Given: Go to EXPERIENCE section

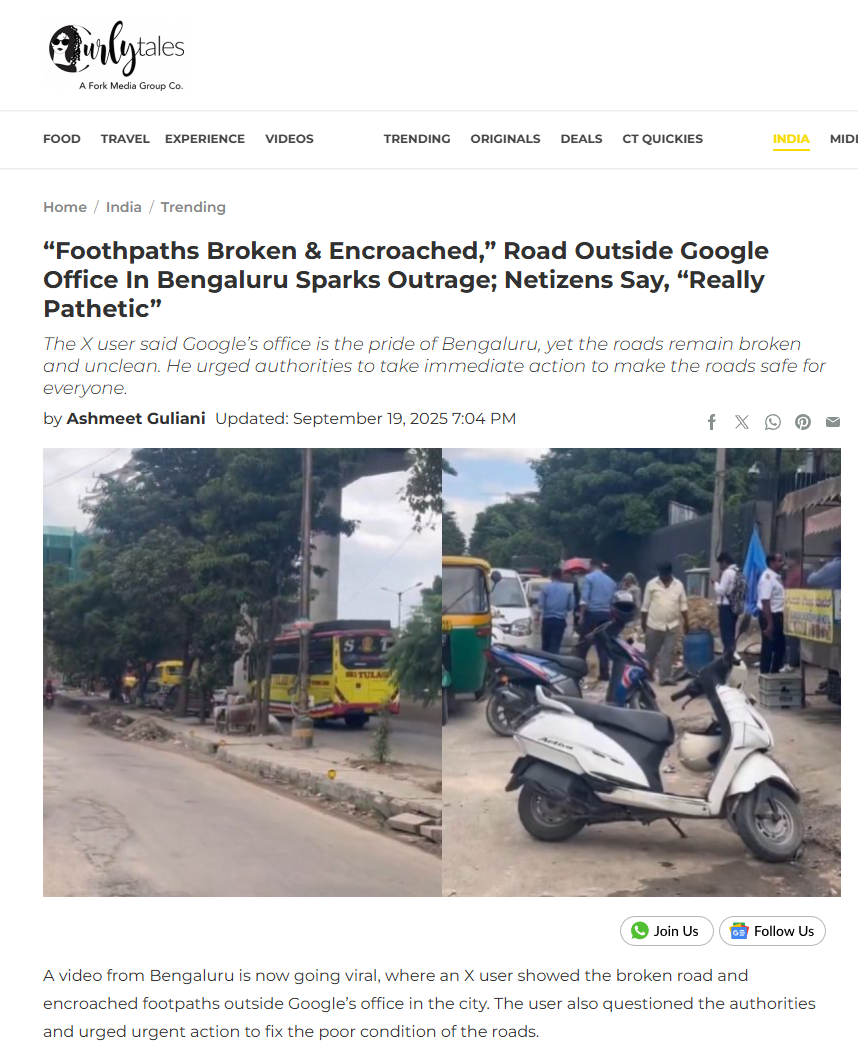Looking at the screenshot, I should coord(205,139).
